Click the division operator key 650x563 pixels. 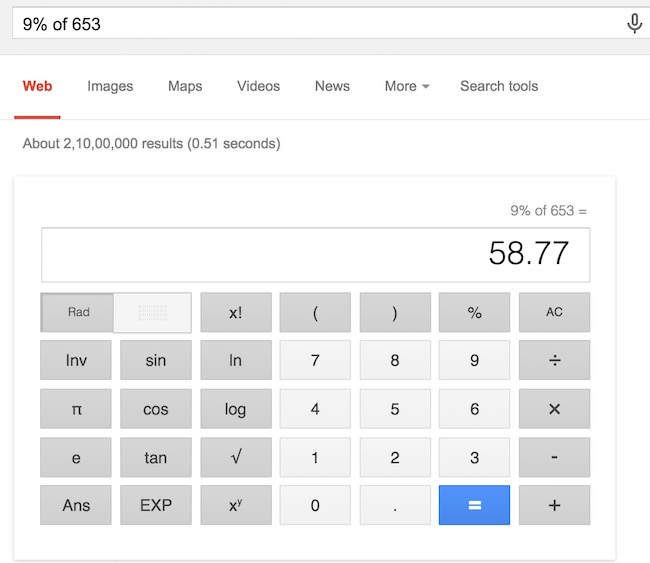[x=554, y=360]
